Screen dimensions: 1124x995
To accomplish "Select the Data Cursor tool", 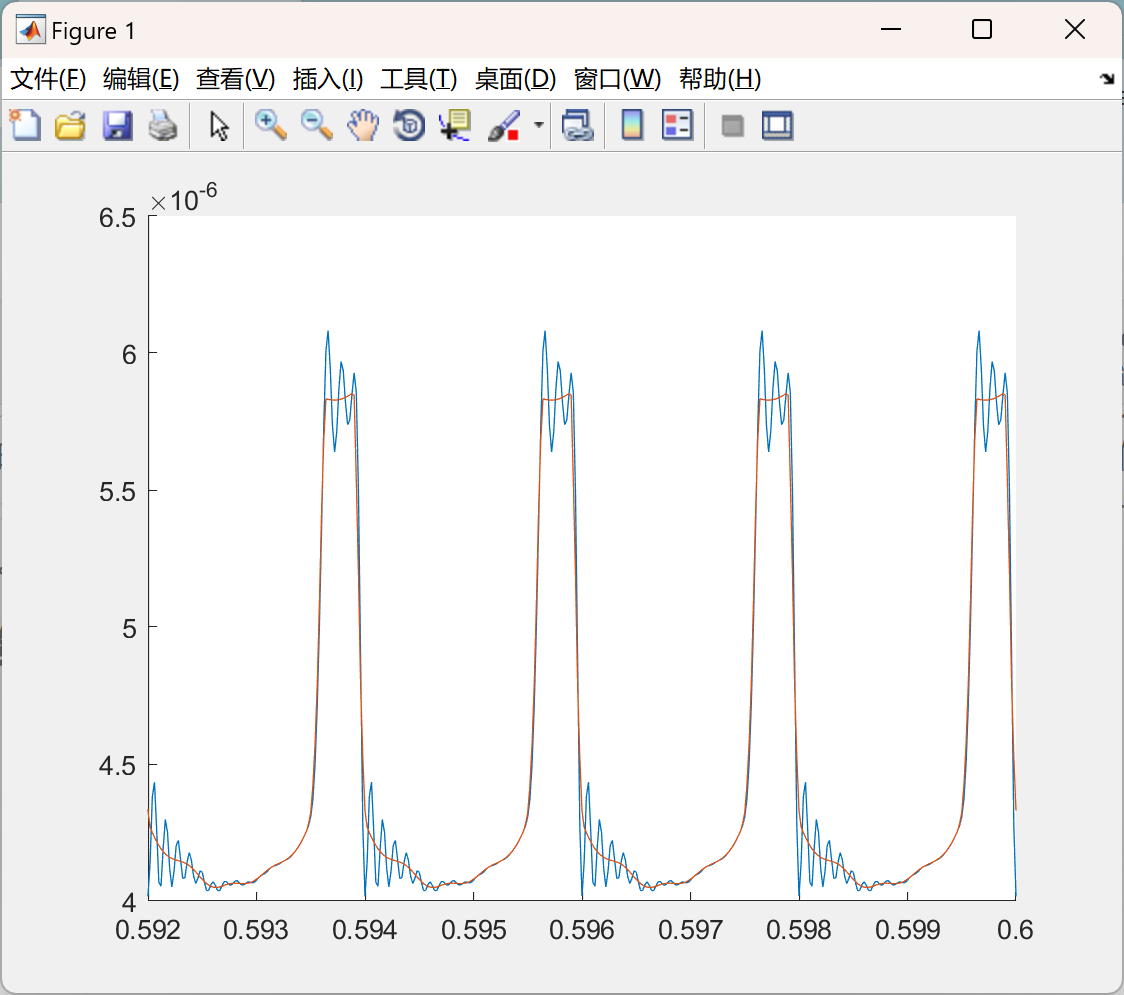I will pos(454,125).
